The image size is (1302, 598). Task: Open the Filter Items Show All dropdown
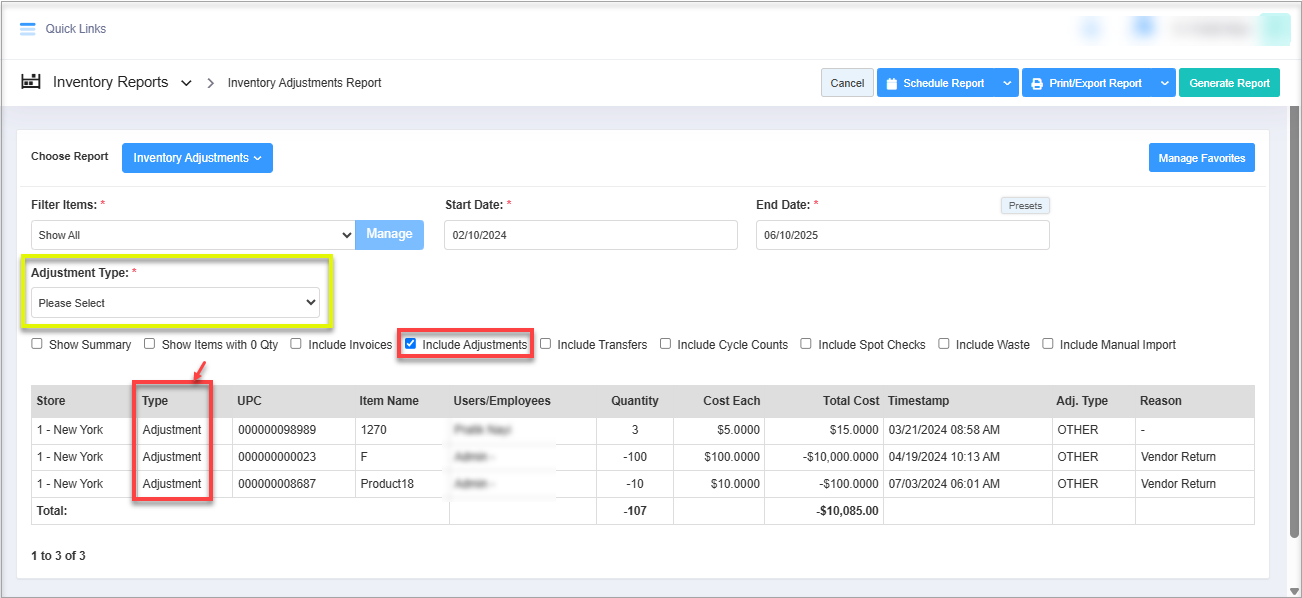pos(193,235)
